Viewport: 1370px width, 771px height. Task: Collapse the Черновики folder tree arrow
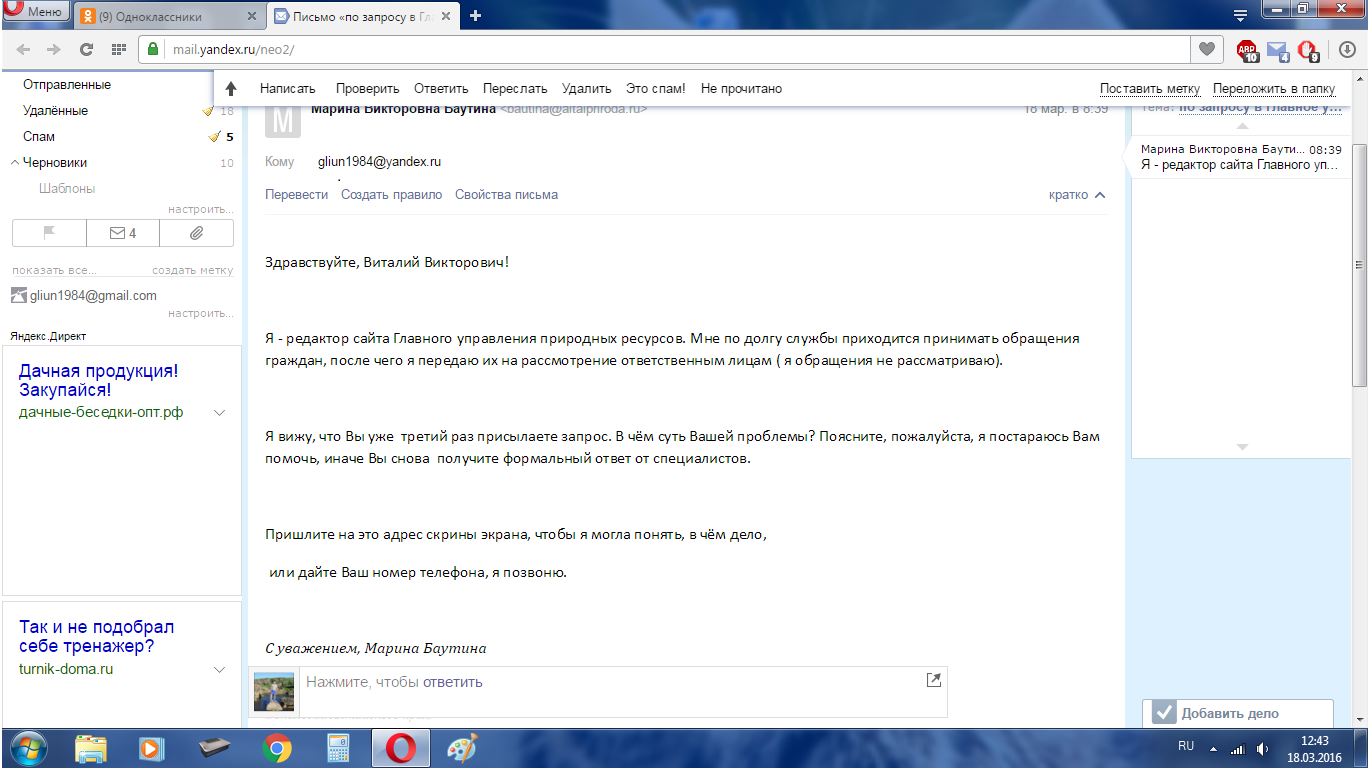point(14,163)
